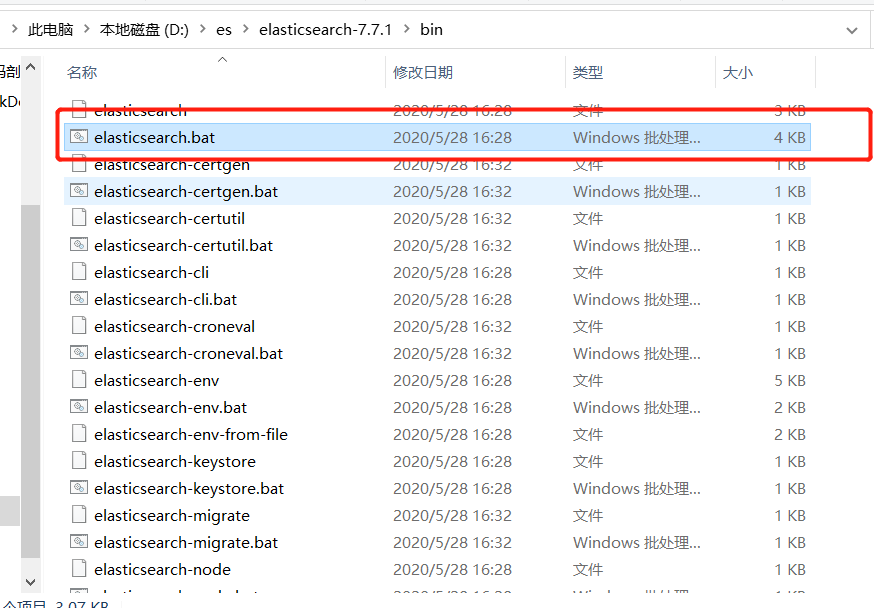Click the elasticsearch-cli file icon
This screenshot has height=608, width=874.
pos(79,272)
